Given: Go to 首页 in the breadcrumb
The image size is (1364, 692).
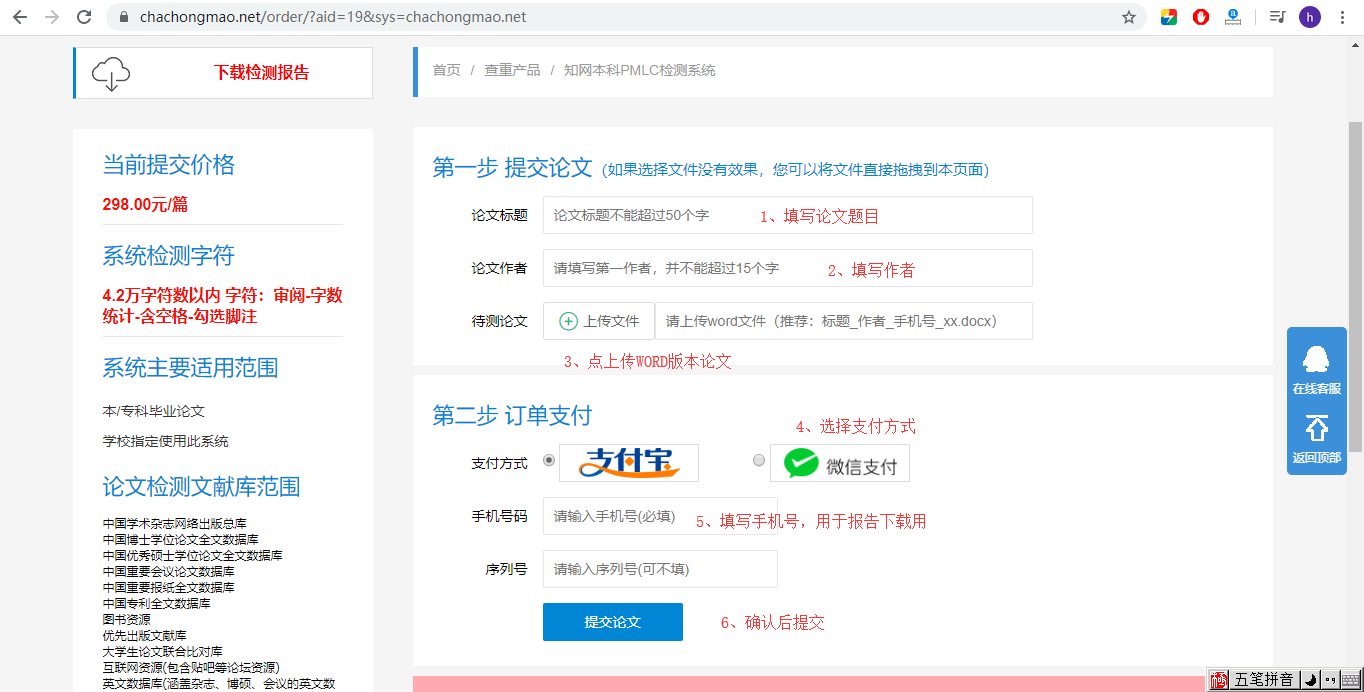Looking at the screenshot, I should coord(446,70).
